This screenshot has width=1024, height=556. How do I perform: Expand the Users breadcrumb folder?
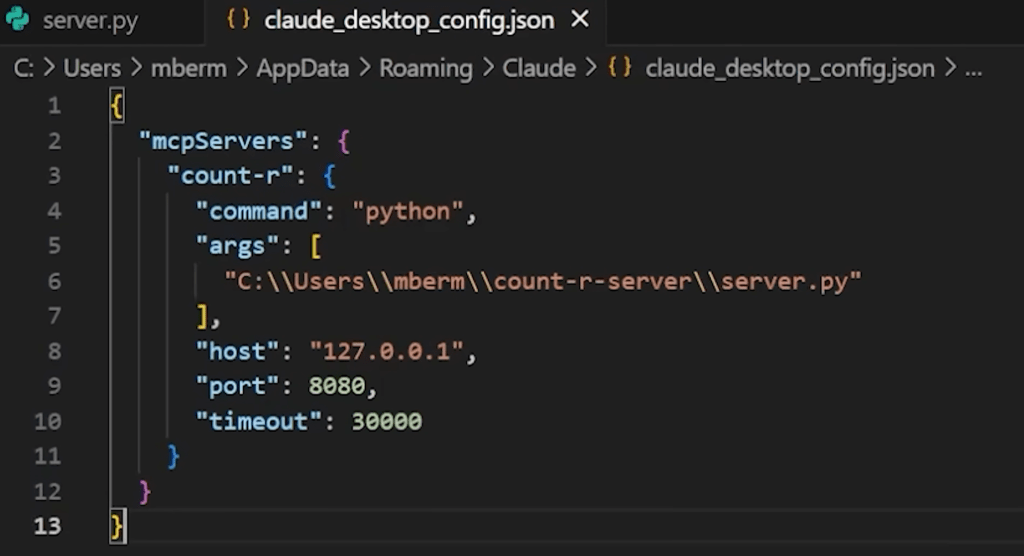[91, 68]
